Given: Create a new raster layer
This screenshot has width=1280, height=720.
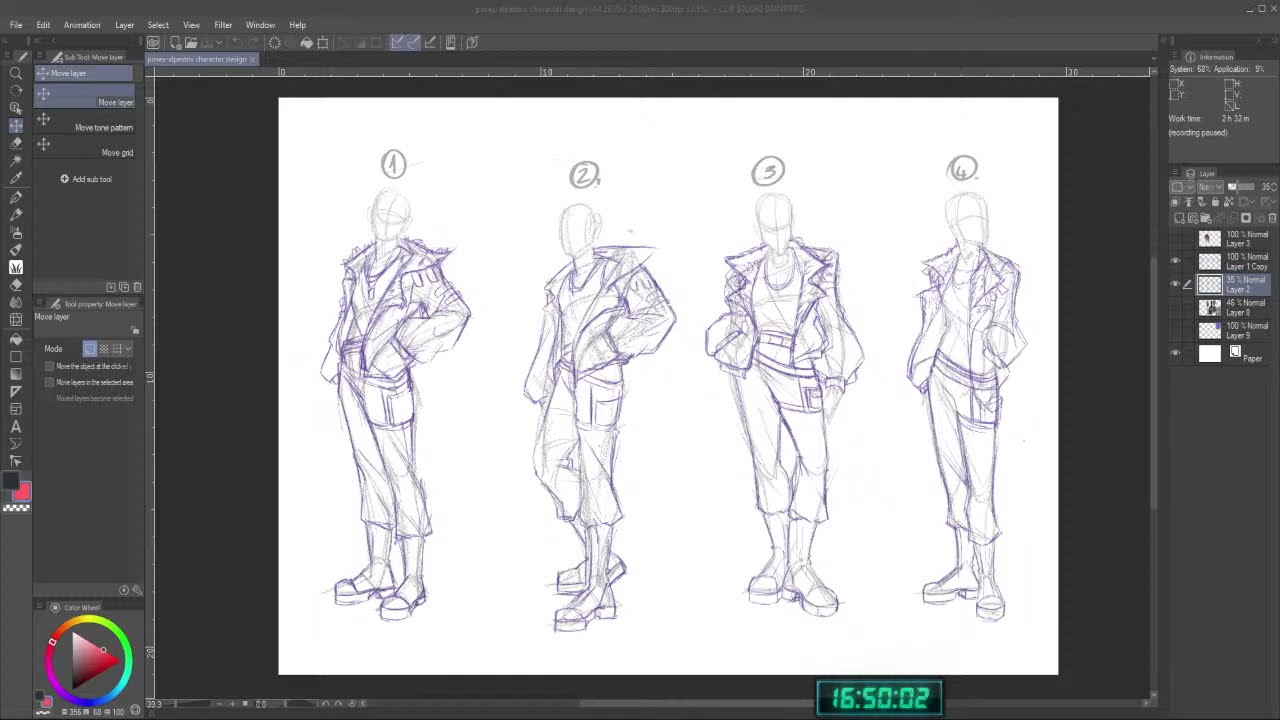Looking at the screenshot, I should (1179, 219).
